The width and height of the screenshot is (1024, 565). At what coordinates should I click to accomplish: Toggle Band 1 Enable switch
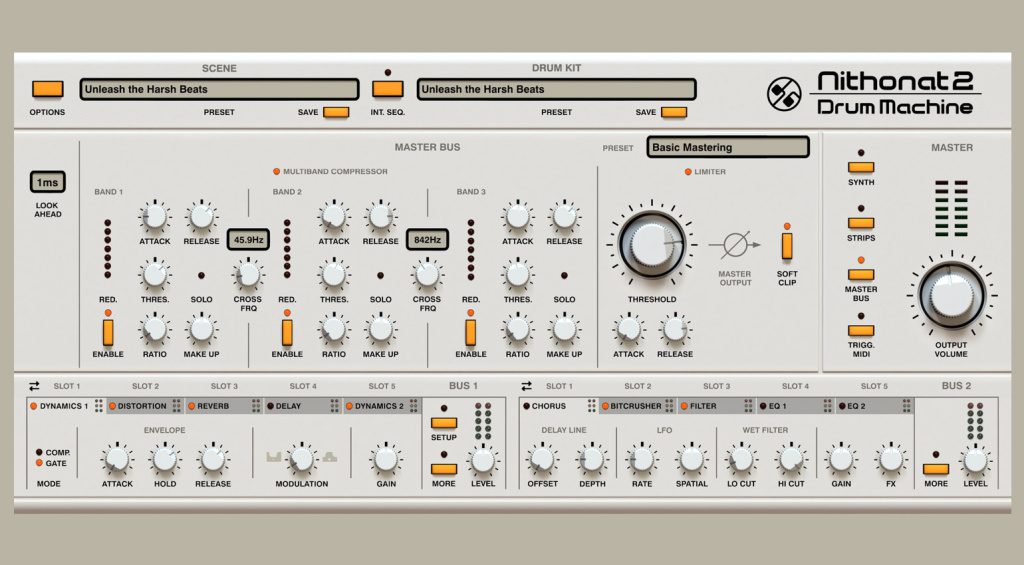(x=108, y=332)
